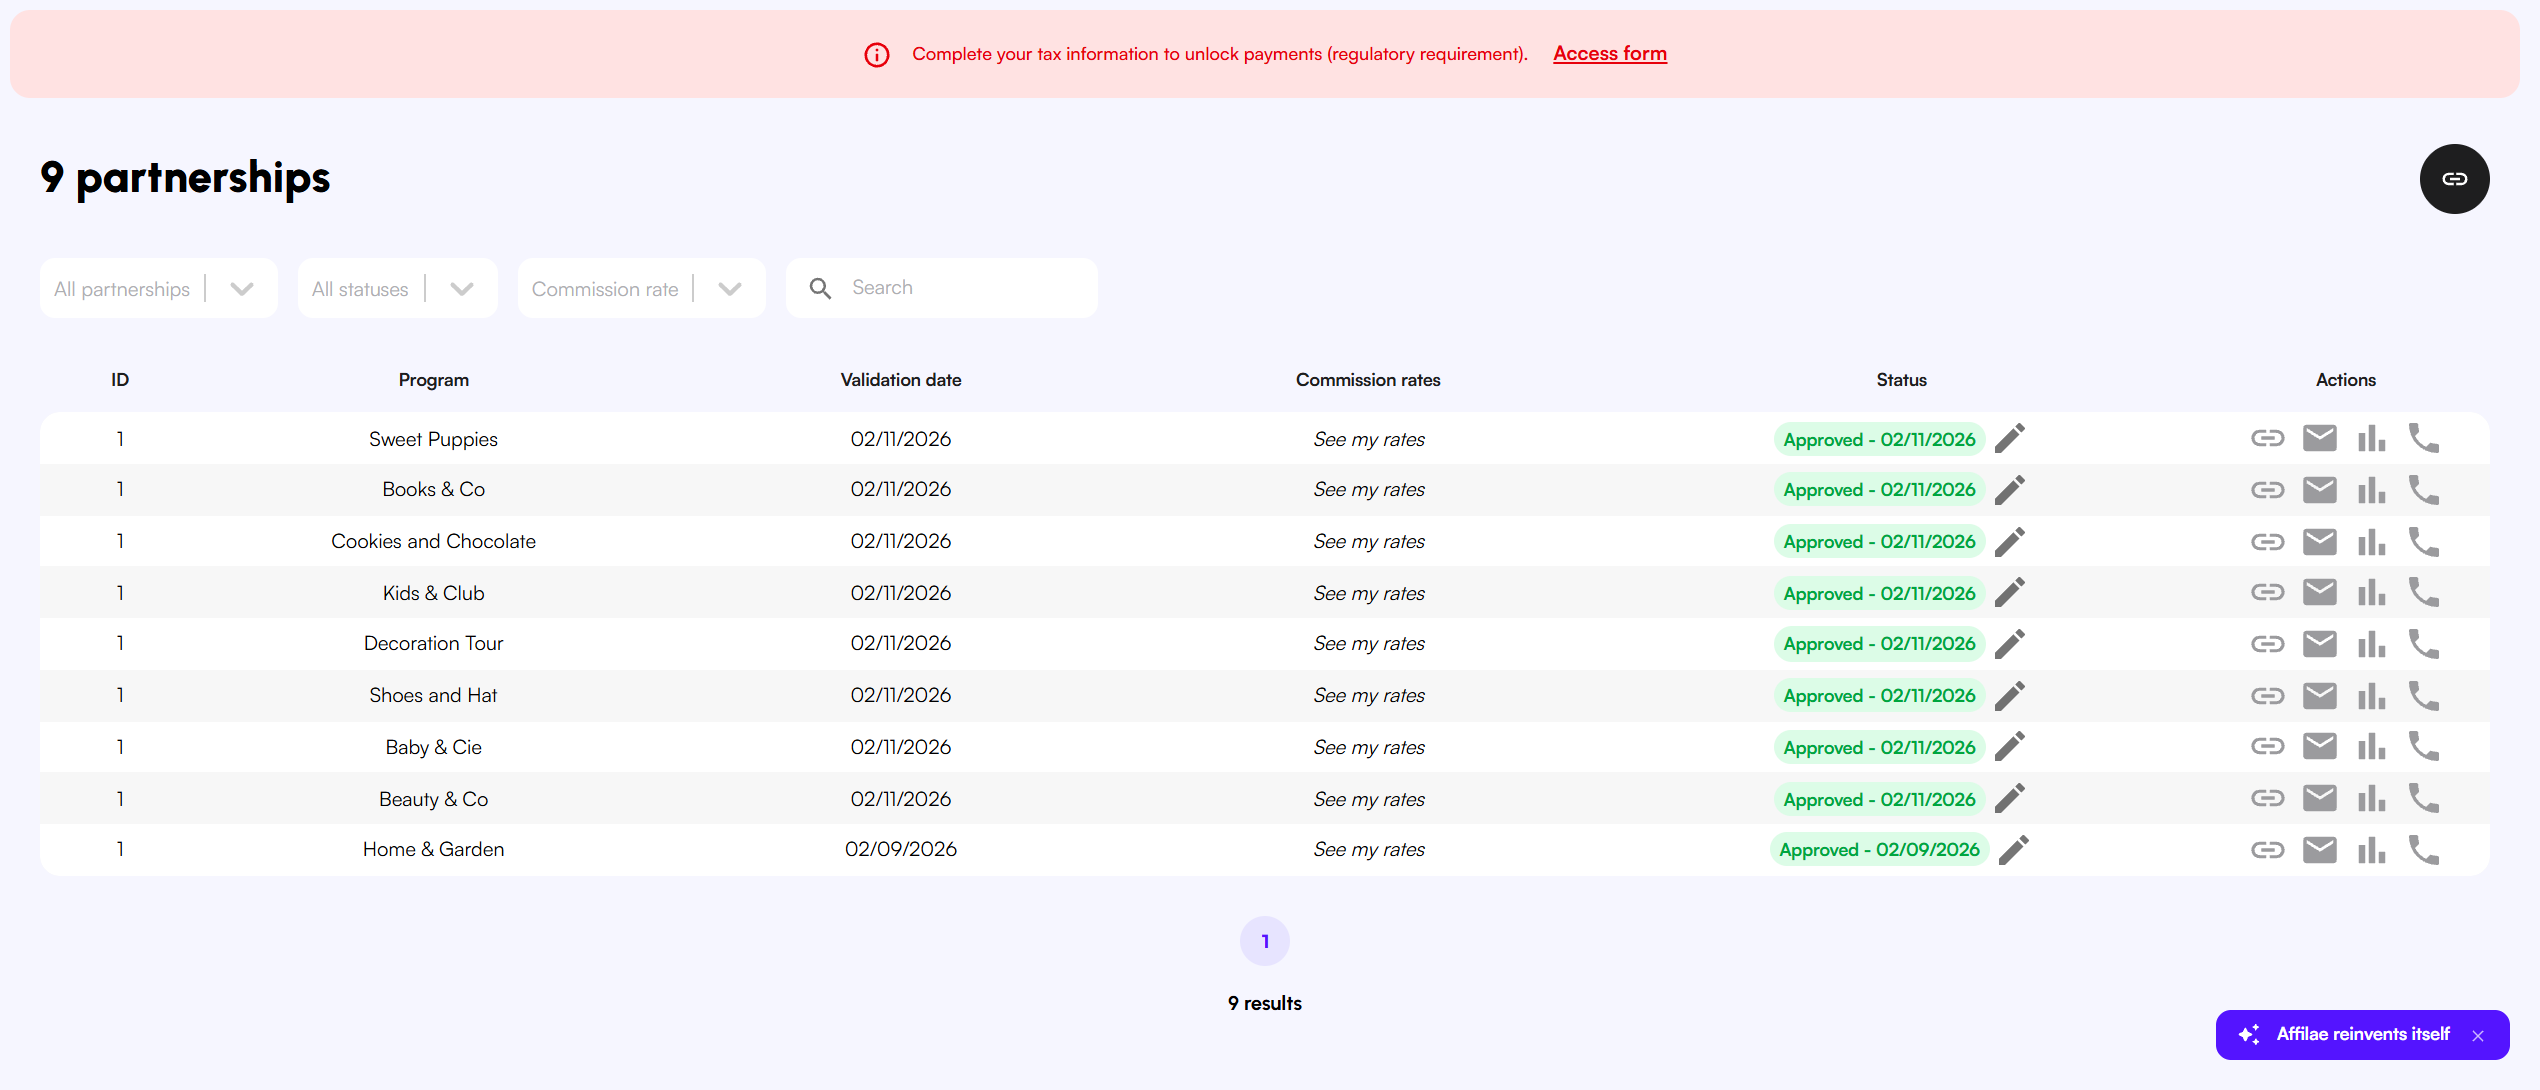2540x1090 pixels.
Task: Open email icon for Shoes and Hat
Action: click(2319, 696)
